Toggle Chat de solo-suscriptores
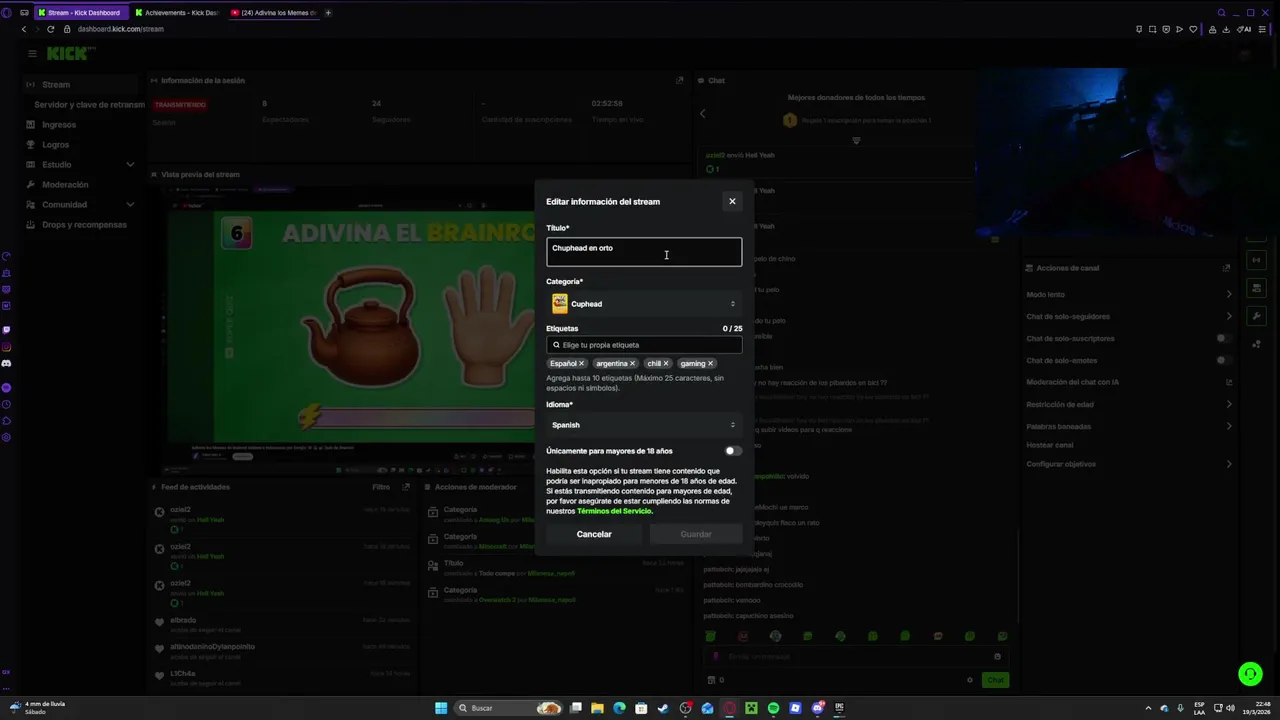Image resolution: width=1280 pixels, height=720 pixels. click(1223, 339)
